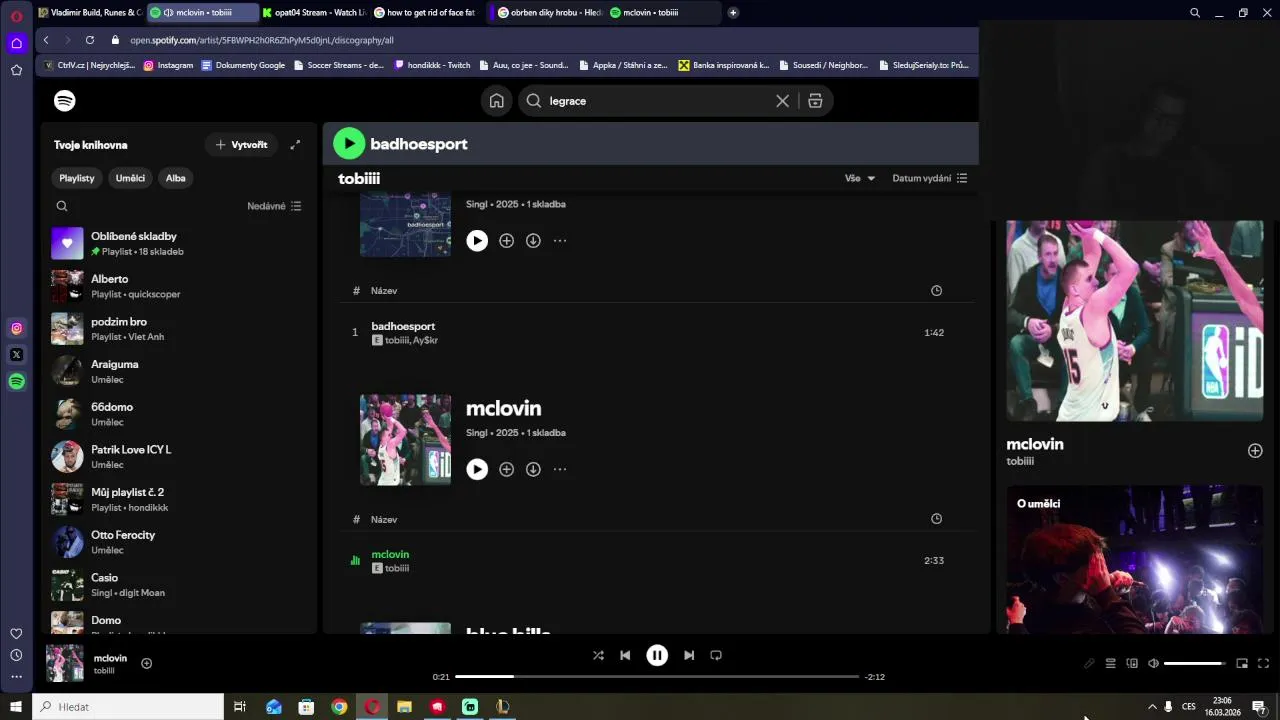Skip to the previous track
Screen dimensions: 1280x720
pos(625,656)
